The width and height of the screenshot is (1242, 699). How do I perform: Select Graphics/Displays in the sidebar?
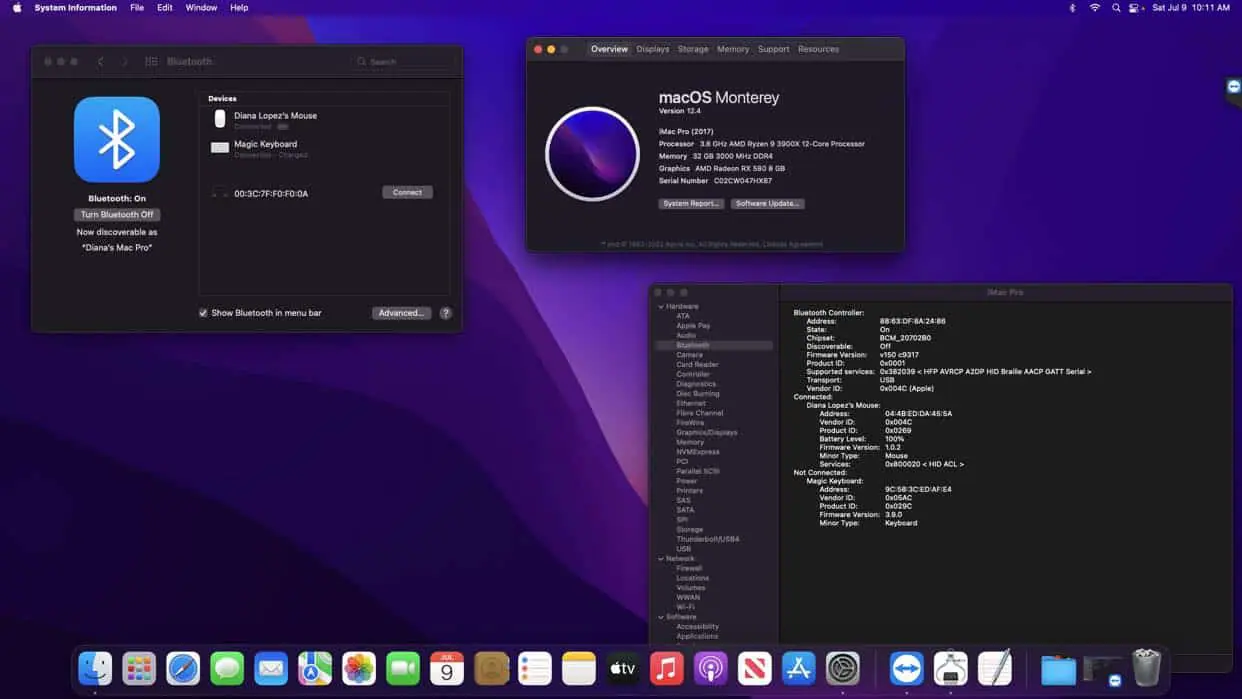coord(706,433)
